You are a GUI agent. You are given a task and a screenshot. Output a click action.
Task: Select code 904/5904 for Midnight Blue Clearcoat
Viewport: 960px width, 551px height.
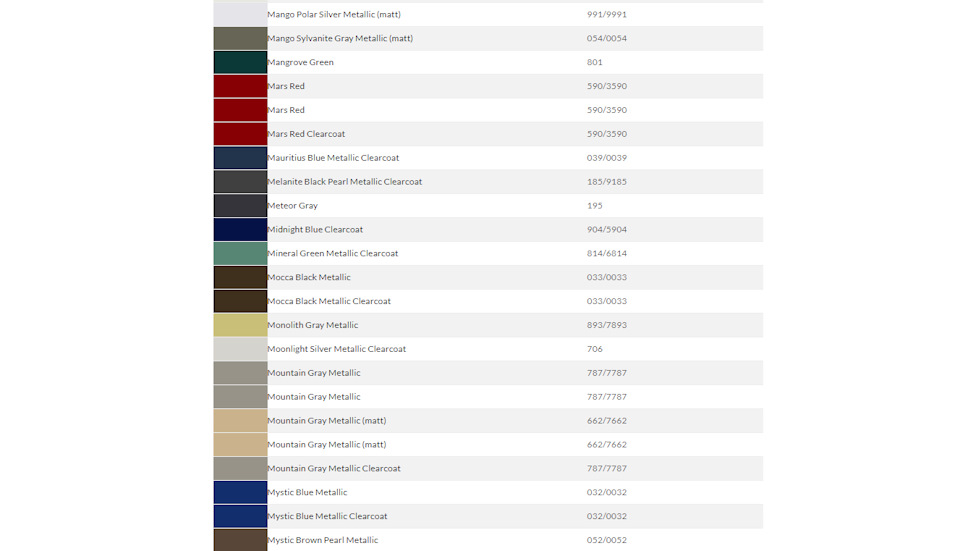[607, 229]
